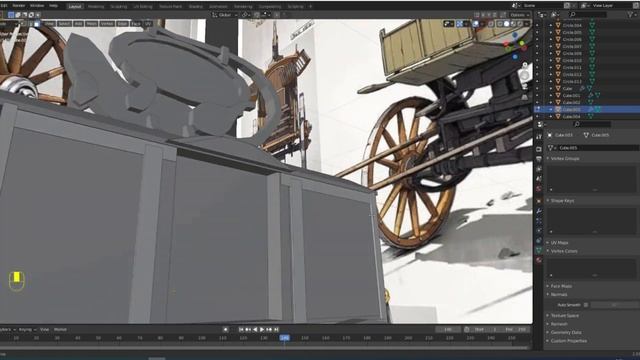Click the current frame marker on timeline

point(284,338)
